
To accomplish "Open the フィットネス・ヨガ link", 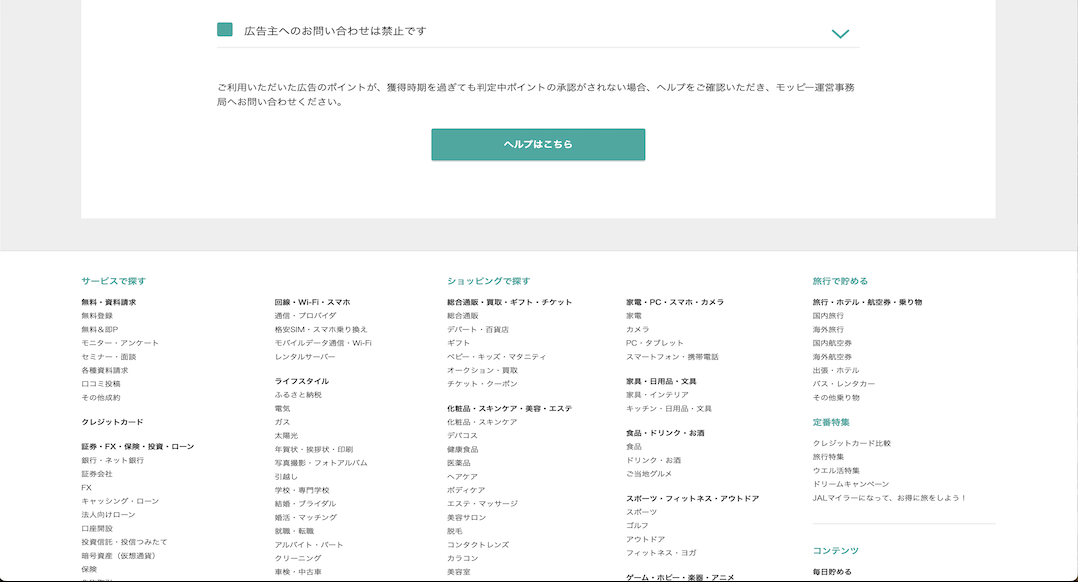I will click(x=661, y=553).
